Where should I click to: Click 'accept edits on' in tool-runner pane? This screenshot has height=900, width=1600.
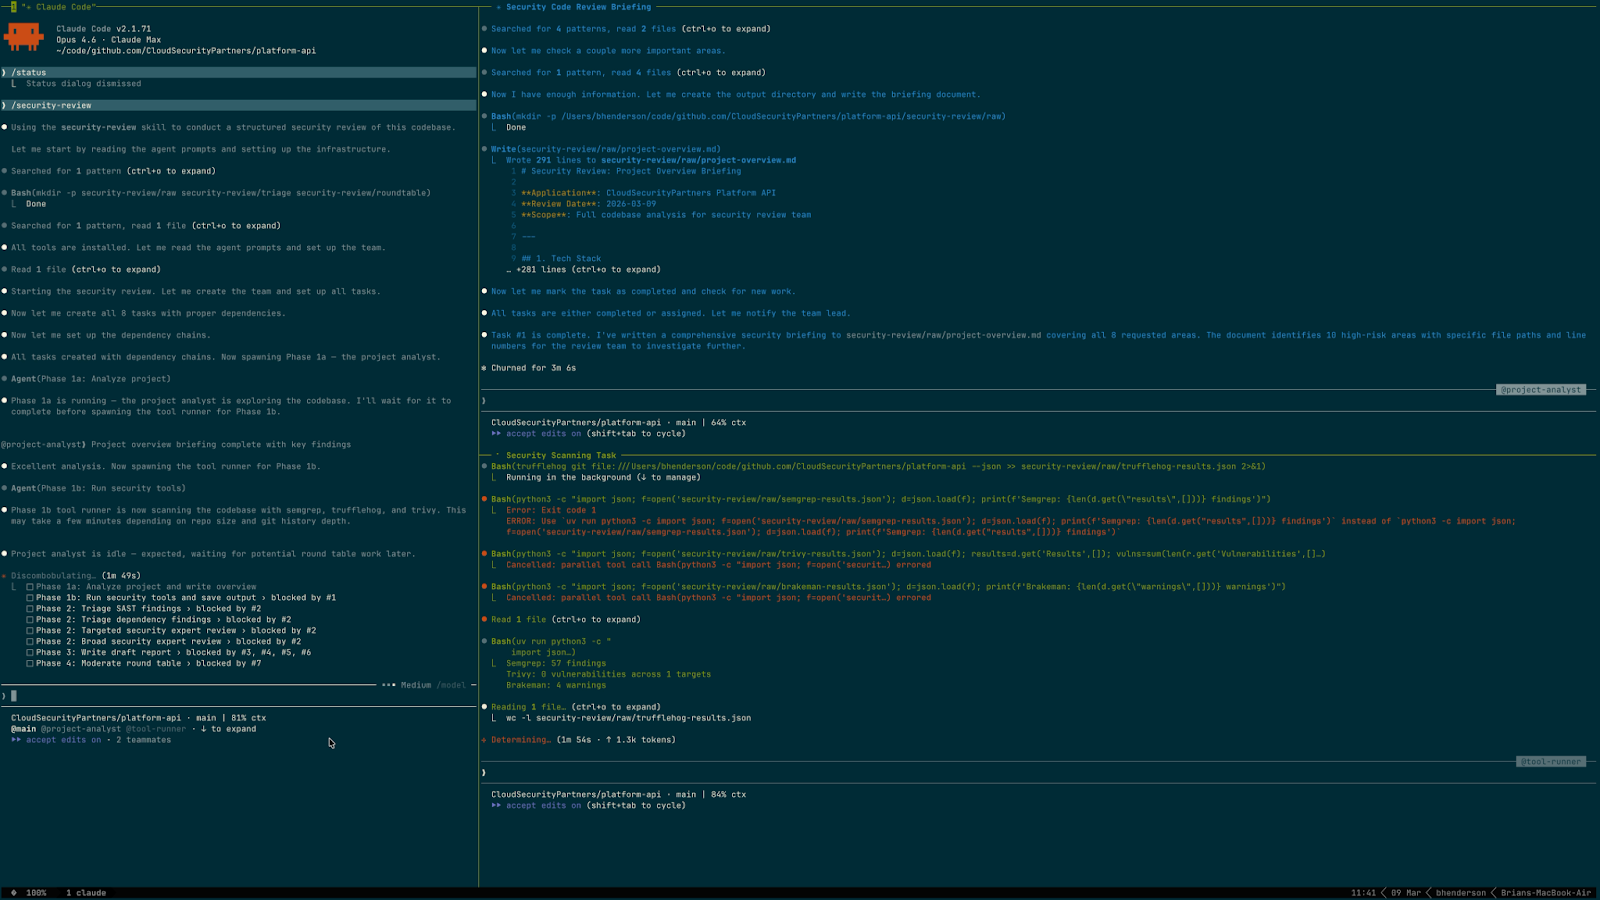point(543,806)
